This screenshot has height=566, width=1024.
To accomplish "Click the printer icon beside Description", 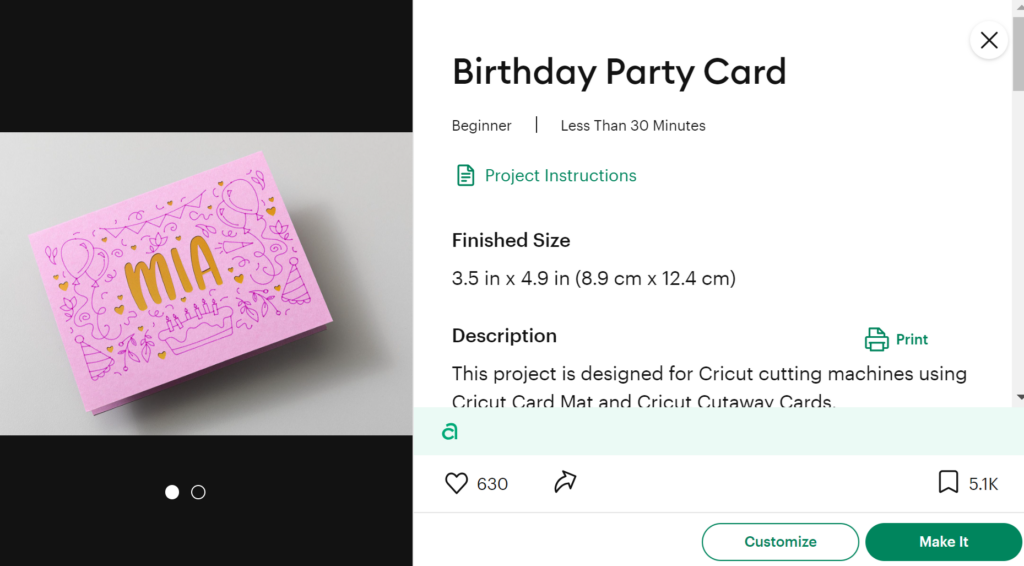I will pos(876,340).
